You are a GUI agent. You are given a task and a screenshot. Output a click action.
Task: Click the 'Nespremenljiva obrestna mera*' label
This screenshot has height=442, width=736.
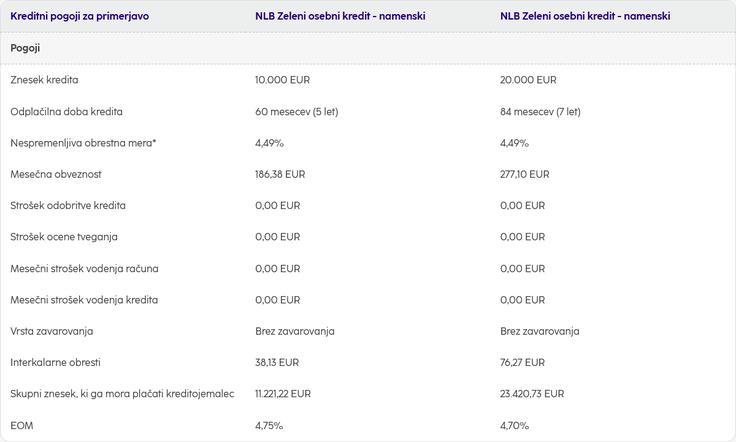click(x=83, y=143)
